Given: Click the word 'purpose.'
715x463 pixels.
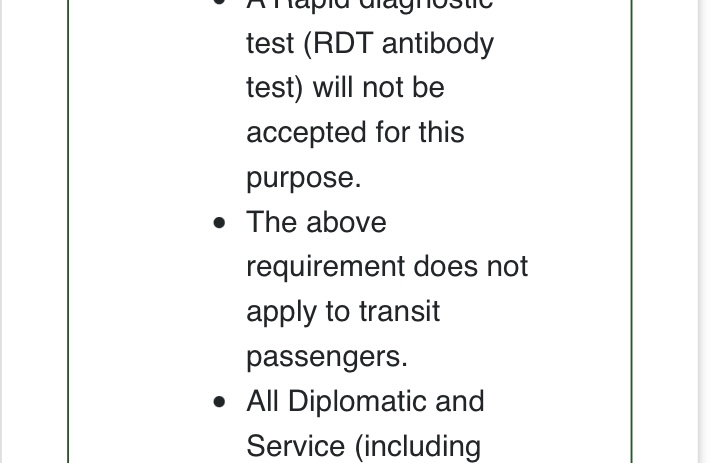Looking at the screenshot, I should (304, 178).
